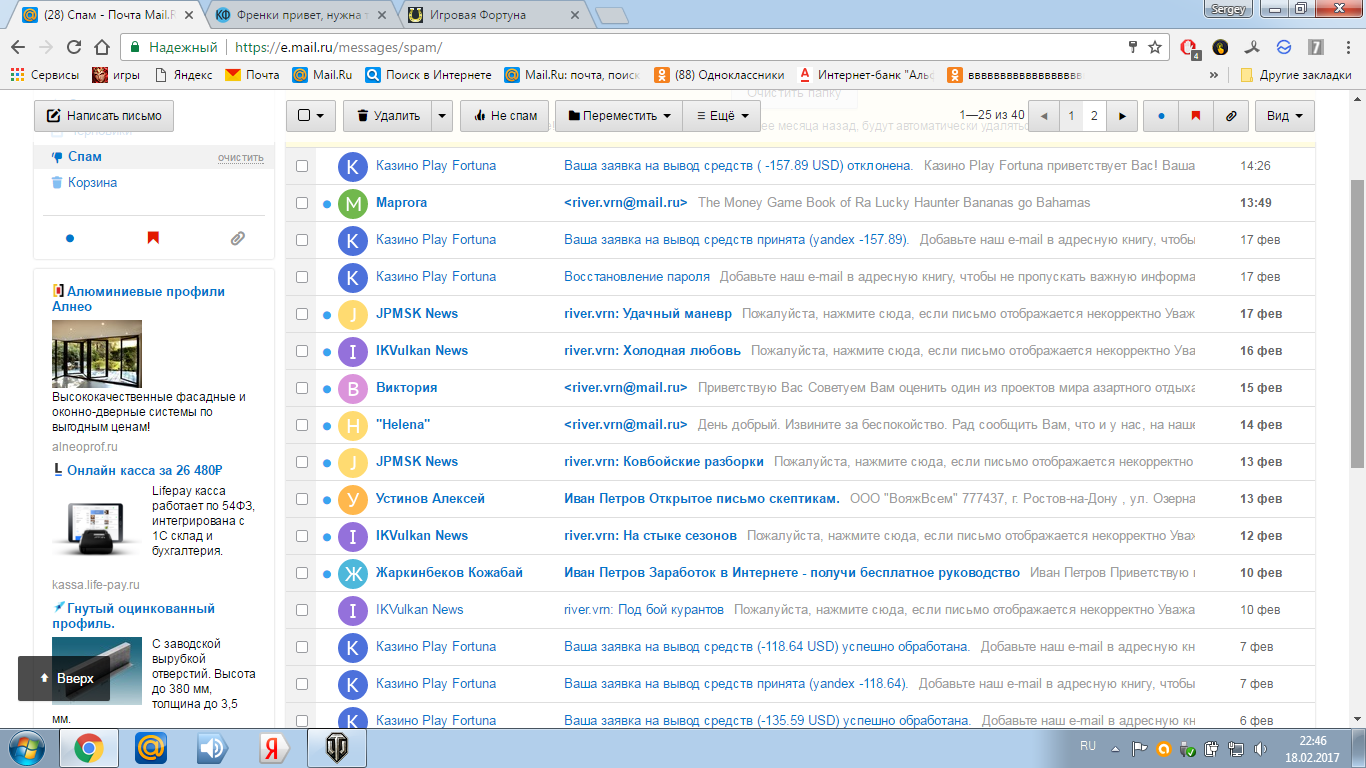This screenshot has height=768, width=1366.
Task: Check the Виктория message checkbox
Action: click(x=302, y=388)
